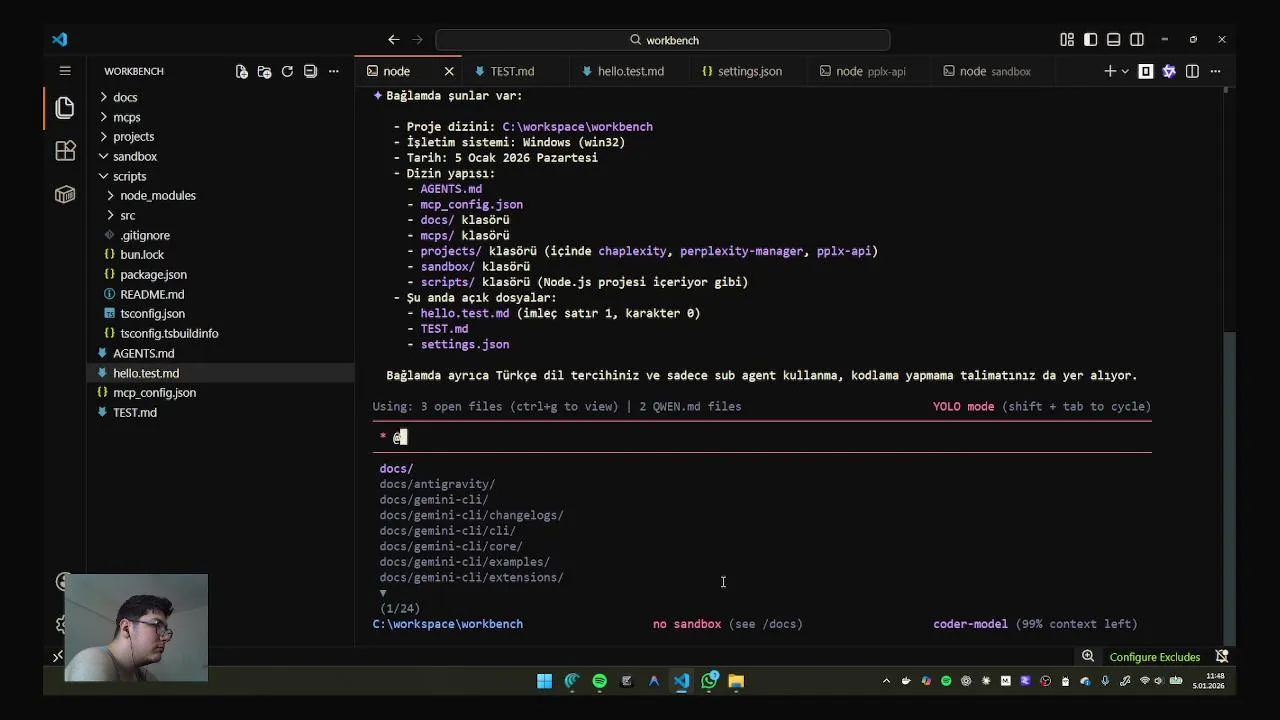Toggle primary side bar visibility

[x=1090, y=40]
